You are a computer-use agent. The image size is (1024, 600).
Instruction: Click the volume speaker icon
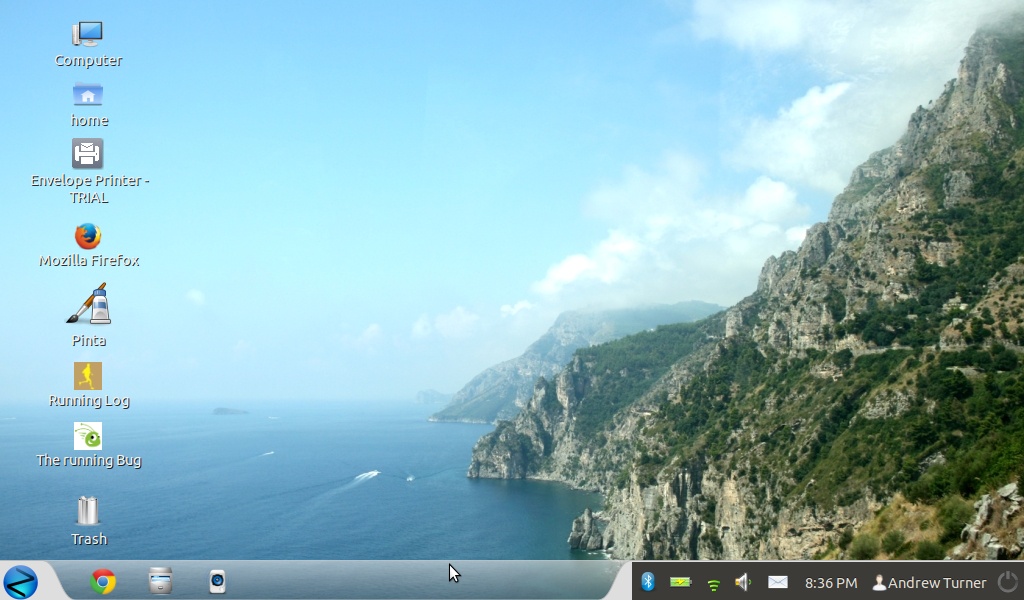coord(743,582)
